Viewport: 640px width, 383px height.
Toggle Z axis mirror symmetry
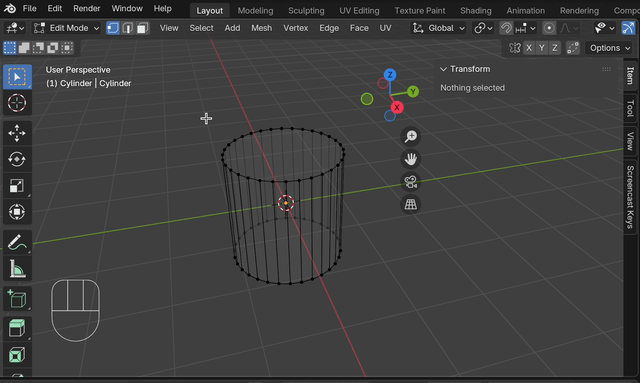pyautogui.click(x=555, y=48)
